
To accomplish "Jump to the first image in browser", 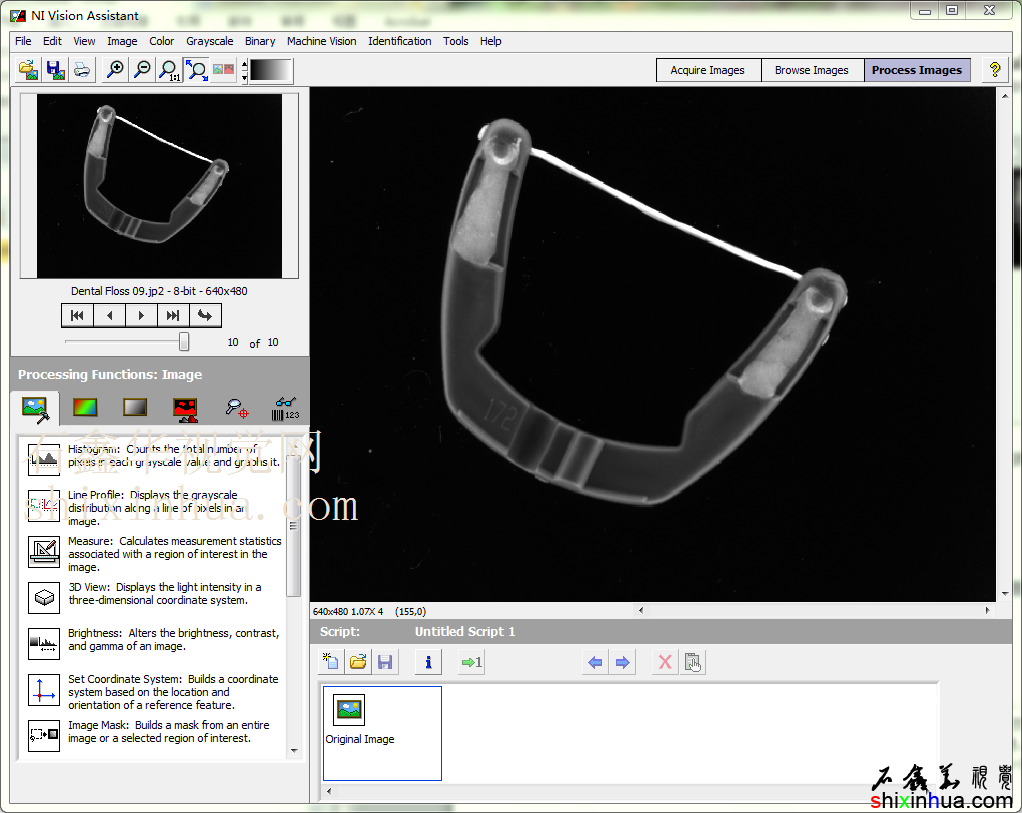I will [x=77, y=316].
